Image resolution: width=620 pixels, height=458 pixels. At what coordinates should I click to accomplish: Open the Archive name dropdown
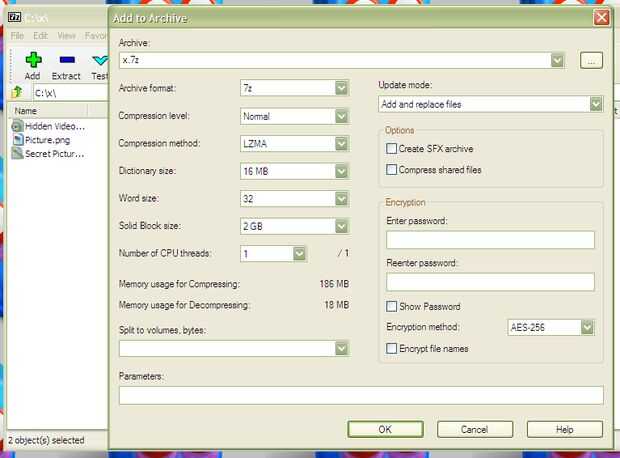(557, 61)
